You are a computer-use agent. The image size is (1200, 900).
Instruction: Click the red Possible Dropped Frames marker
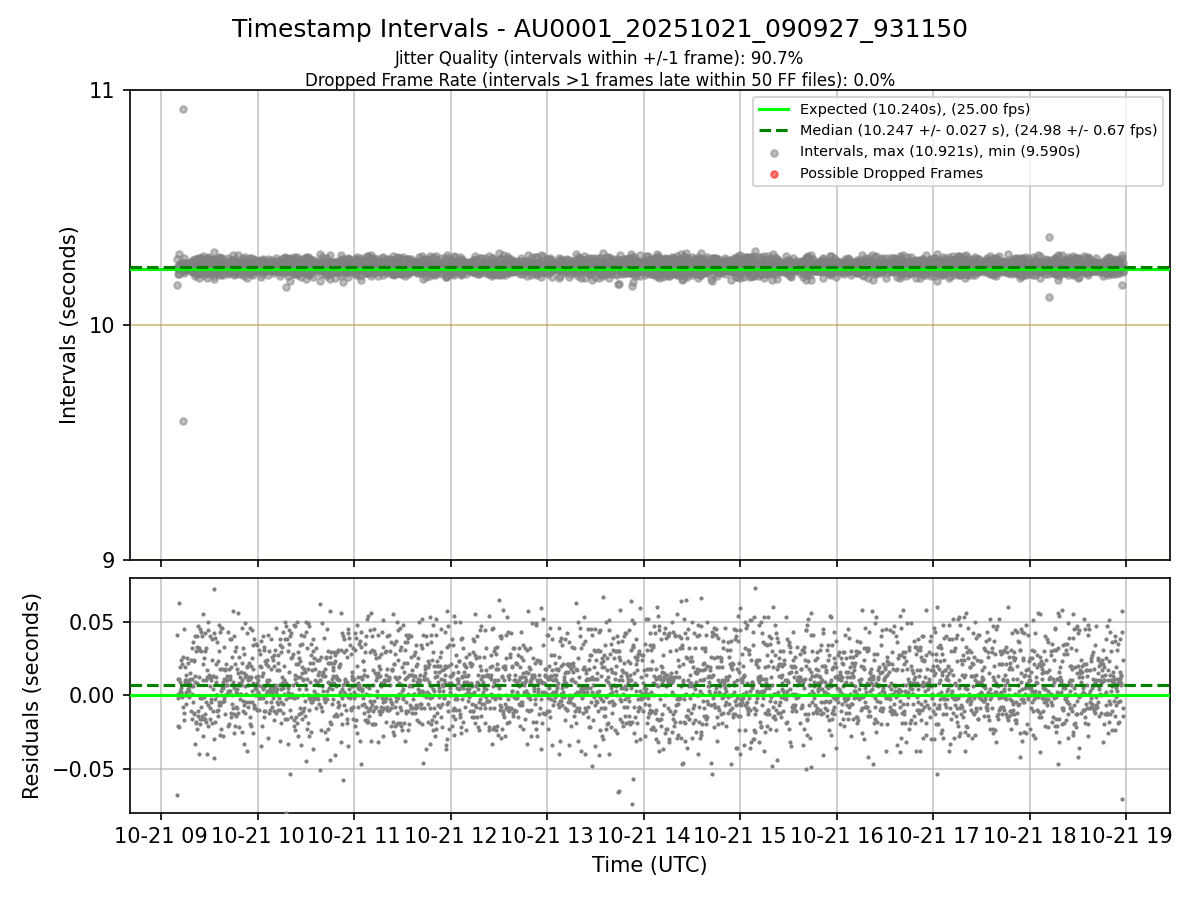[775, 173]
